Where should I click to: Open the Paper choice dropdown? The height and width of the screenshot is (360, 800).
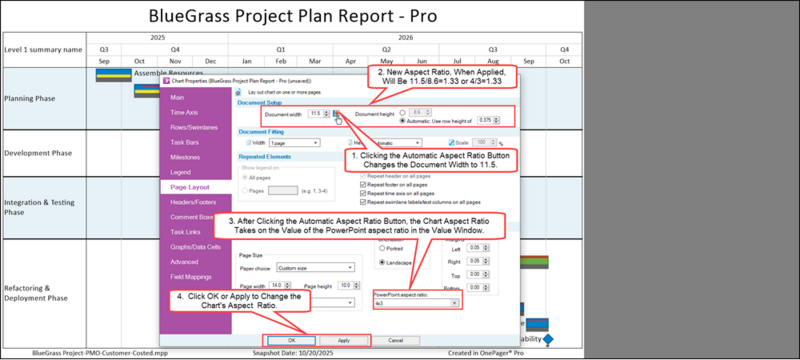[315, 267]
